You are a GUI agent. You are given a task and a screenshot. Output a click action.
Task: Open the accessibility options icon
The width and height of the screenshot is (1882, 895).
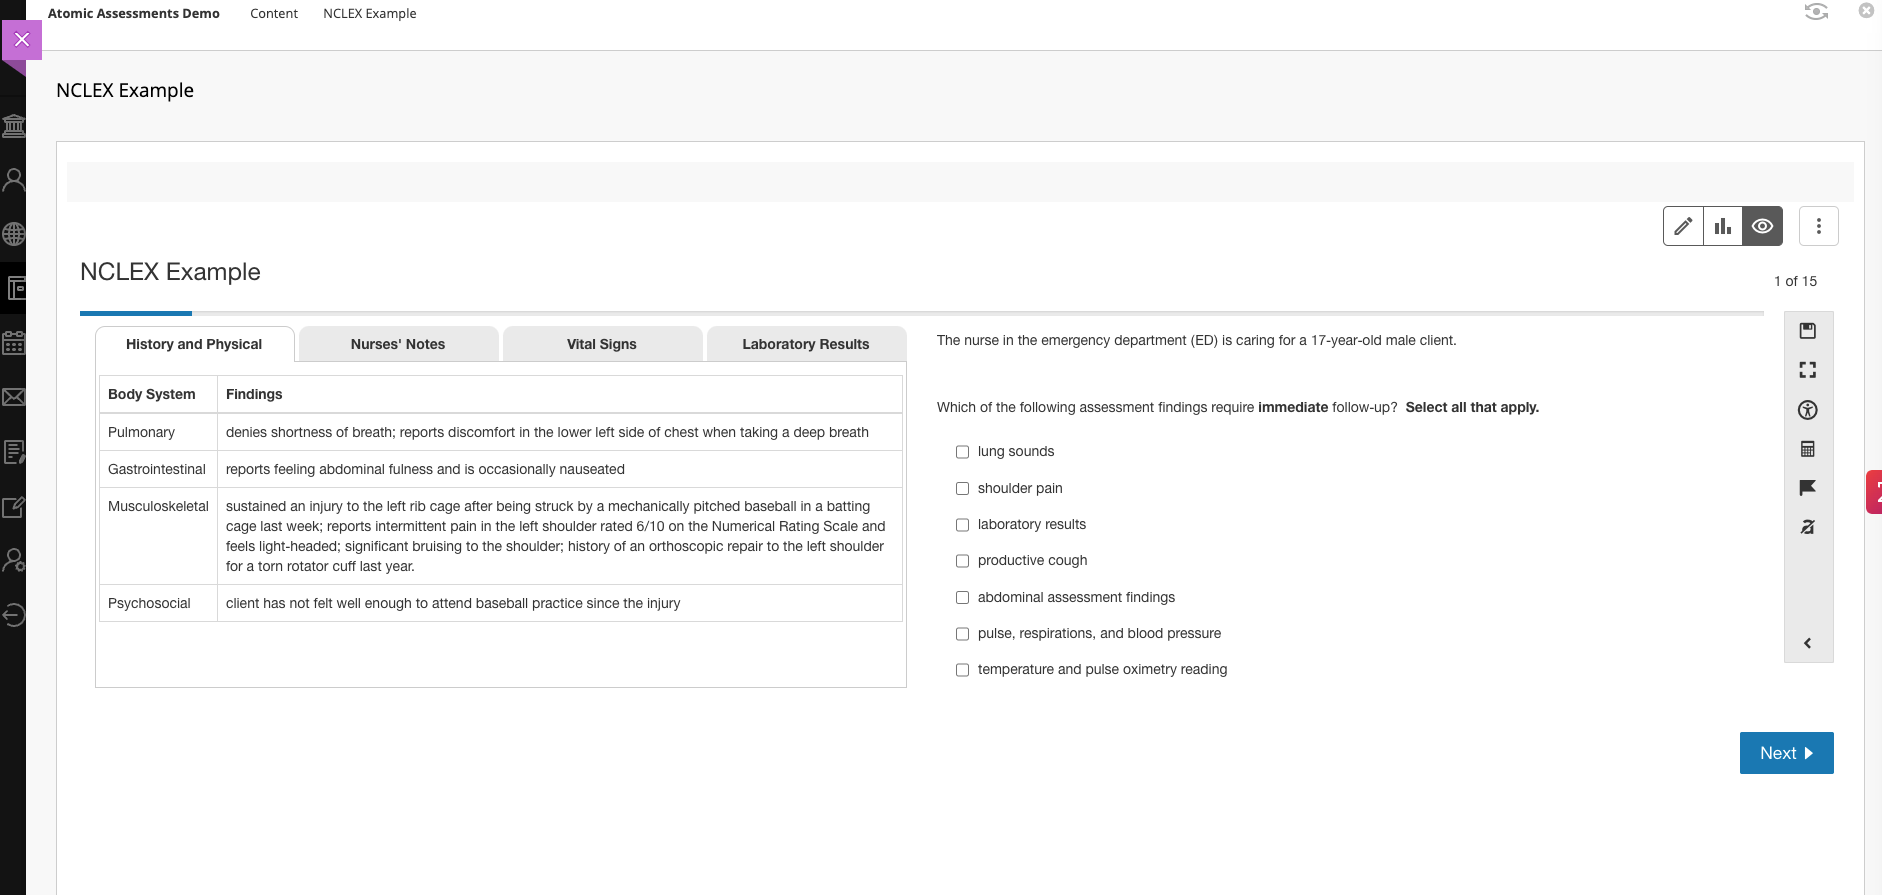(1807, 410)
